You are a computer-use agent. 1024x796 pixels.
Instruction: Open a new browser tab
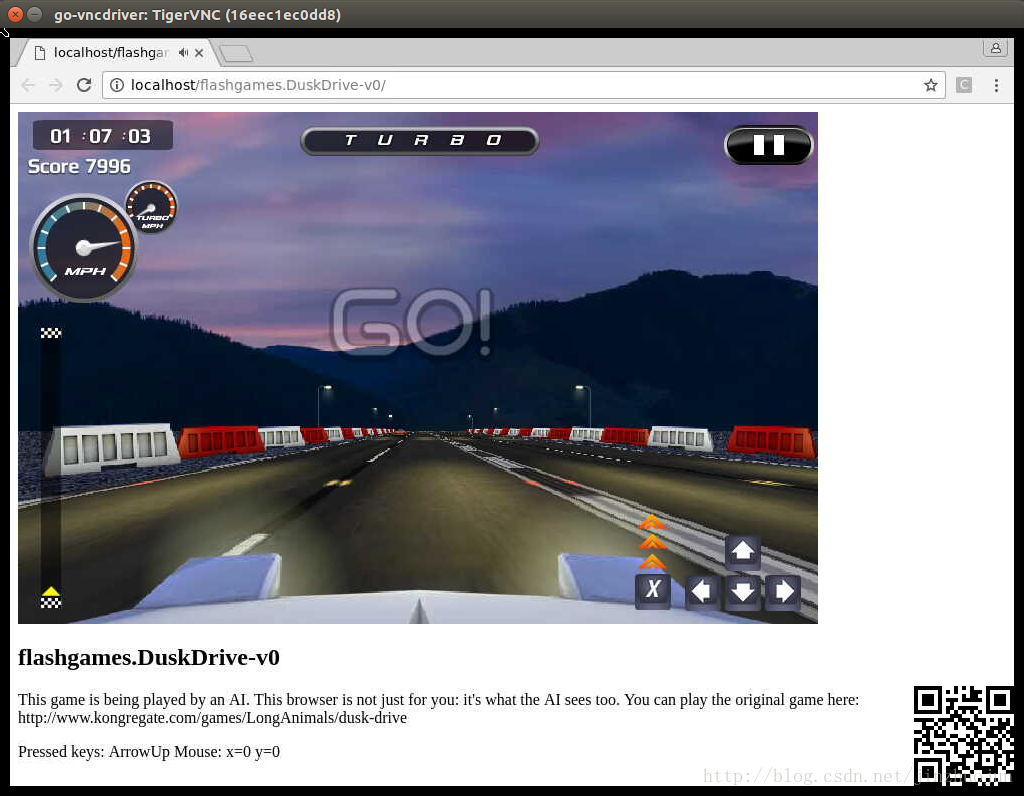[x=236, y=53]
